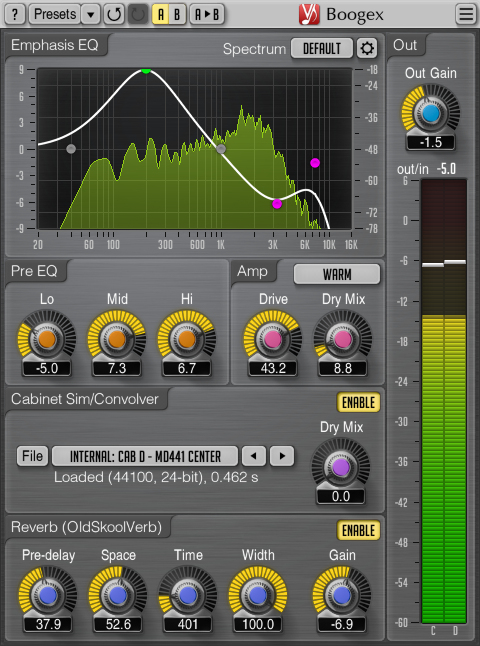Open the Presets menu
Image resolution: width=480 pixels, height=646 pixels.
pyautogui.click(x=54, y=14)
